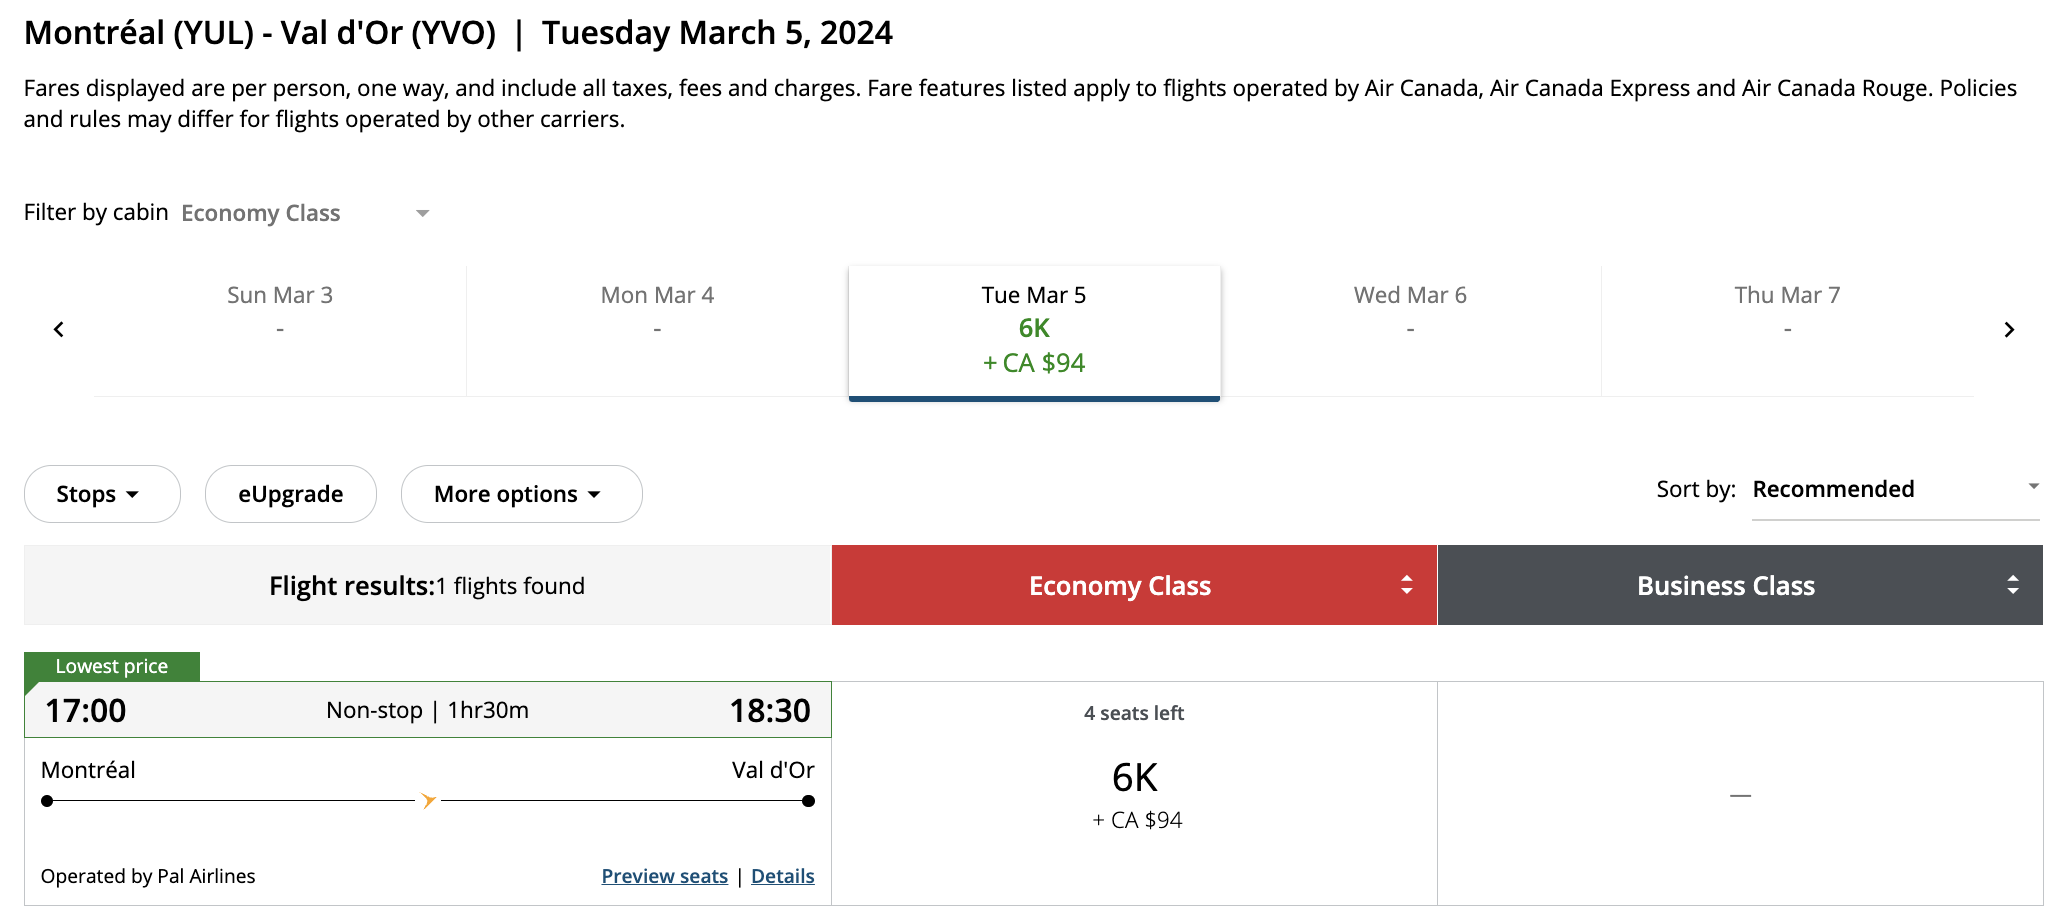The image size is (2058, 912).
Task: Click the orange airplane icon on route line
Action: pyautogui.click(x=428, y=800)
